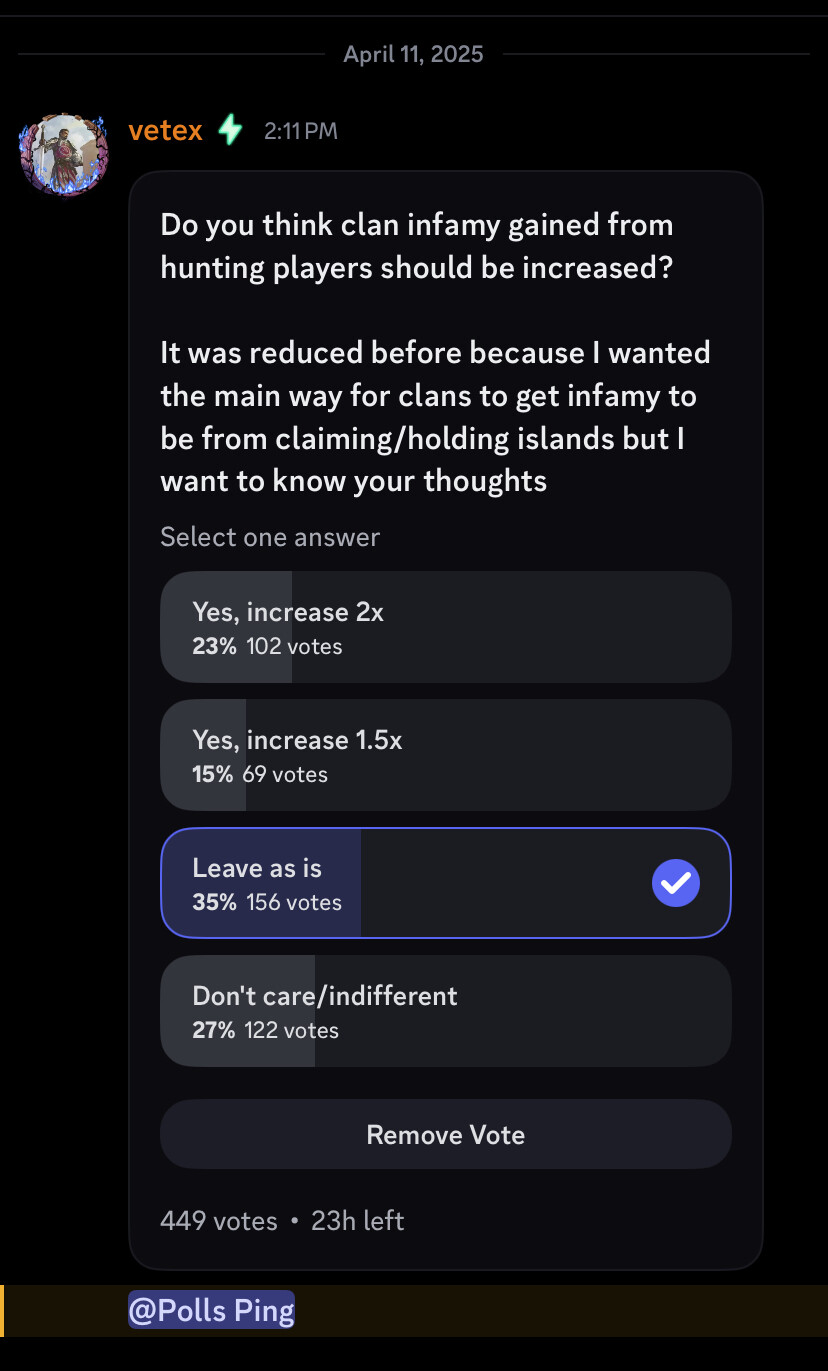
Task: Click the 35% result progress bar
Action: [x=261, y=883]
